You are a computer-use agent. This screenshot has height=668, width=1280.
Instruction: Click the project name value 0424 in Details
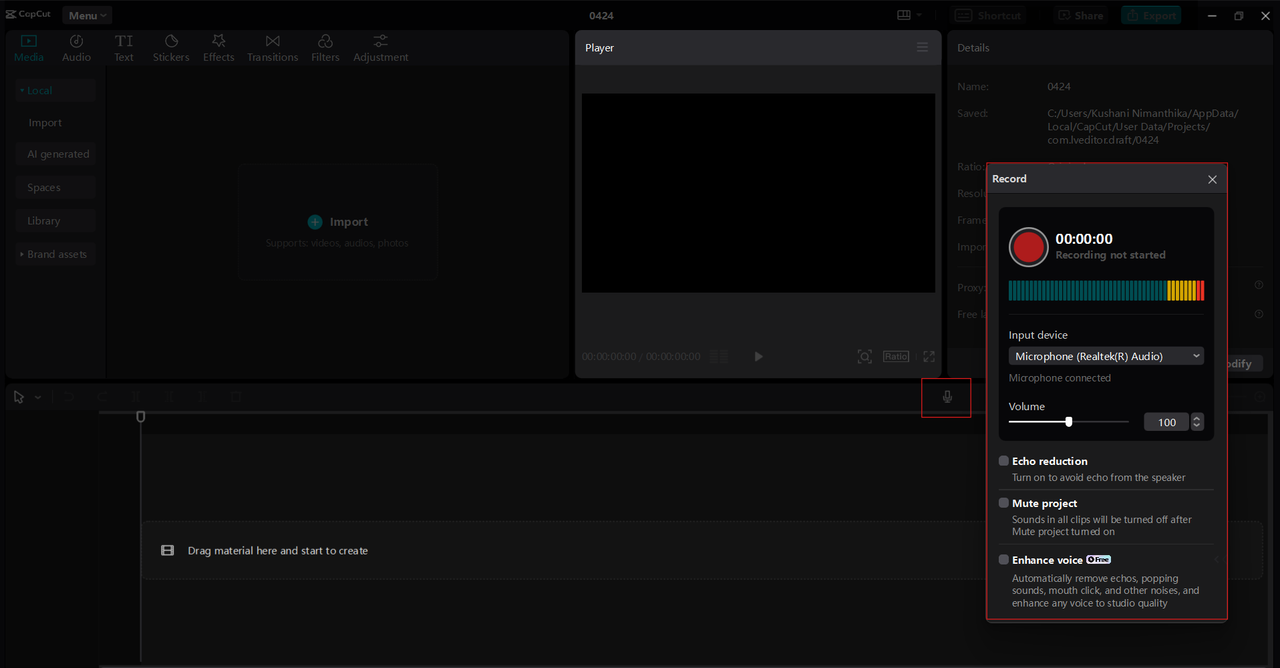(1059, 87)
